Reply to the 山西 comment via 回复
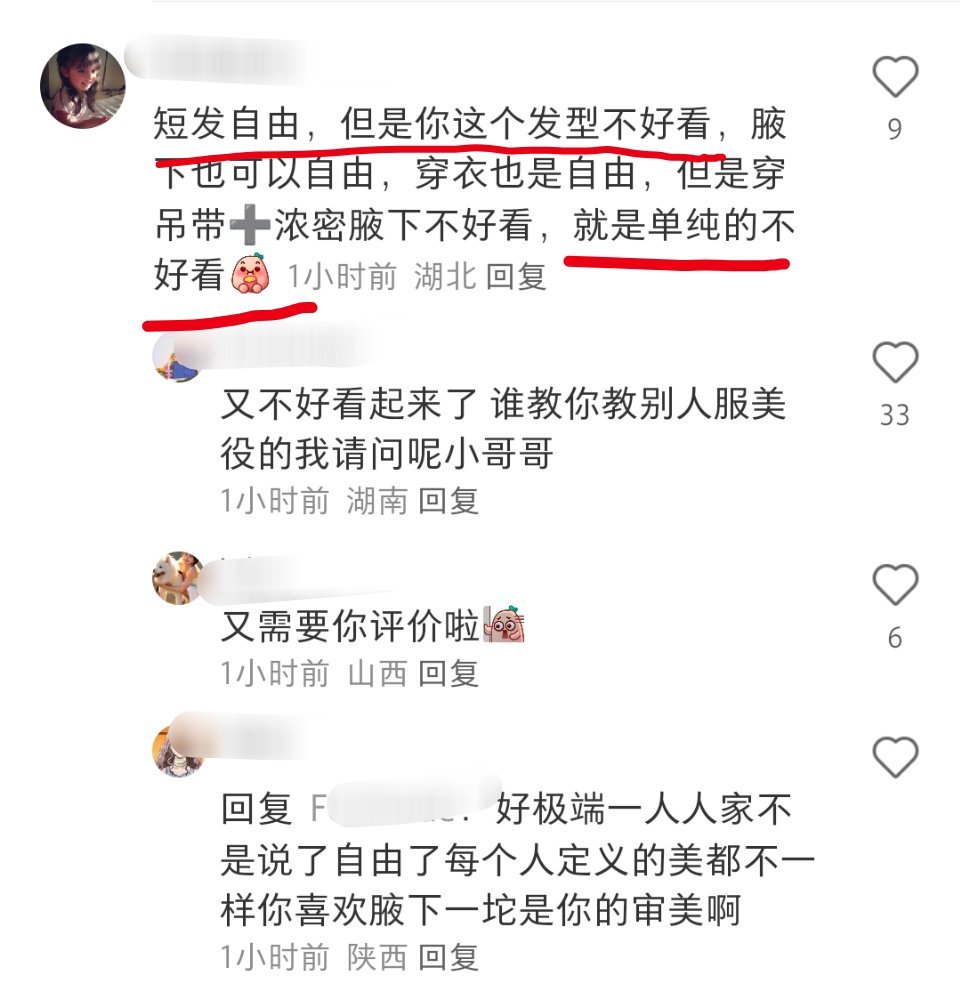 point(448,674)
